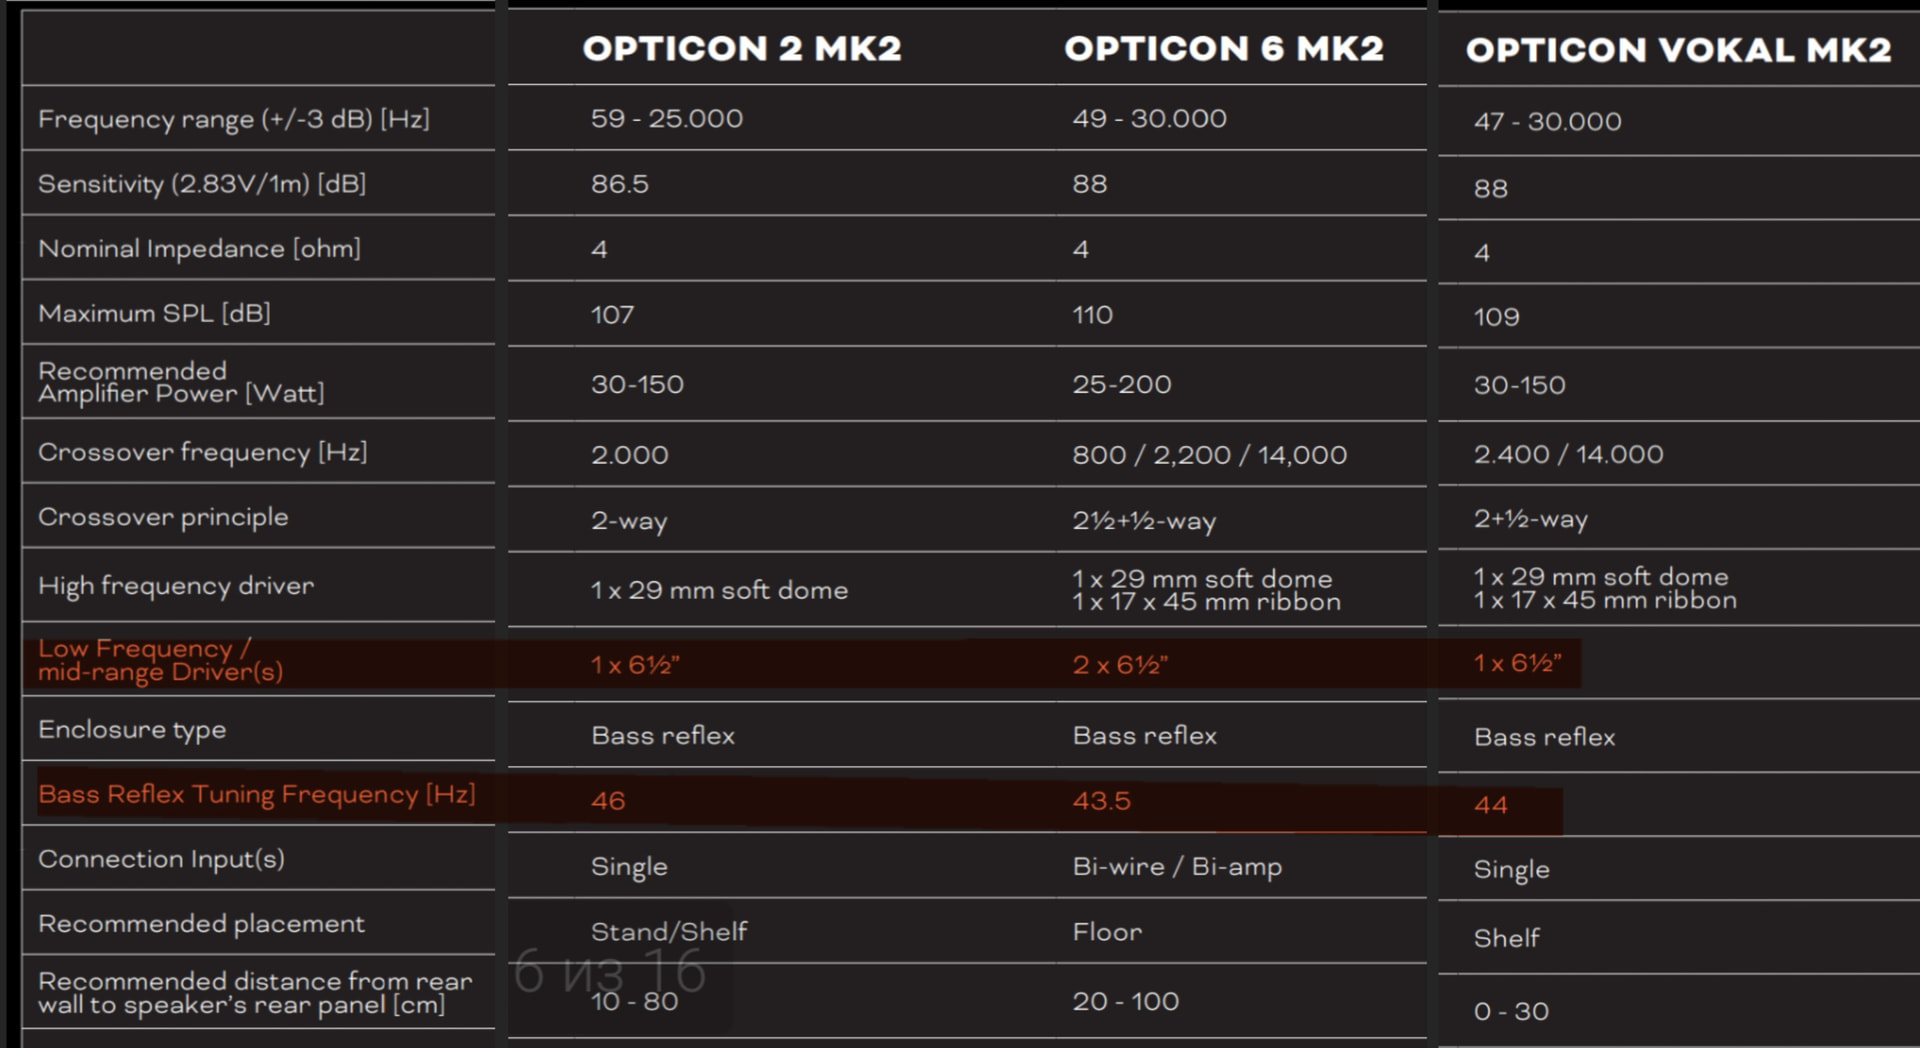Image resolution: width=1920 pixels, height=1048 pixels.
Task: Select the High frequency driver row label
Action: point(176,586)
